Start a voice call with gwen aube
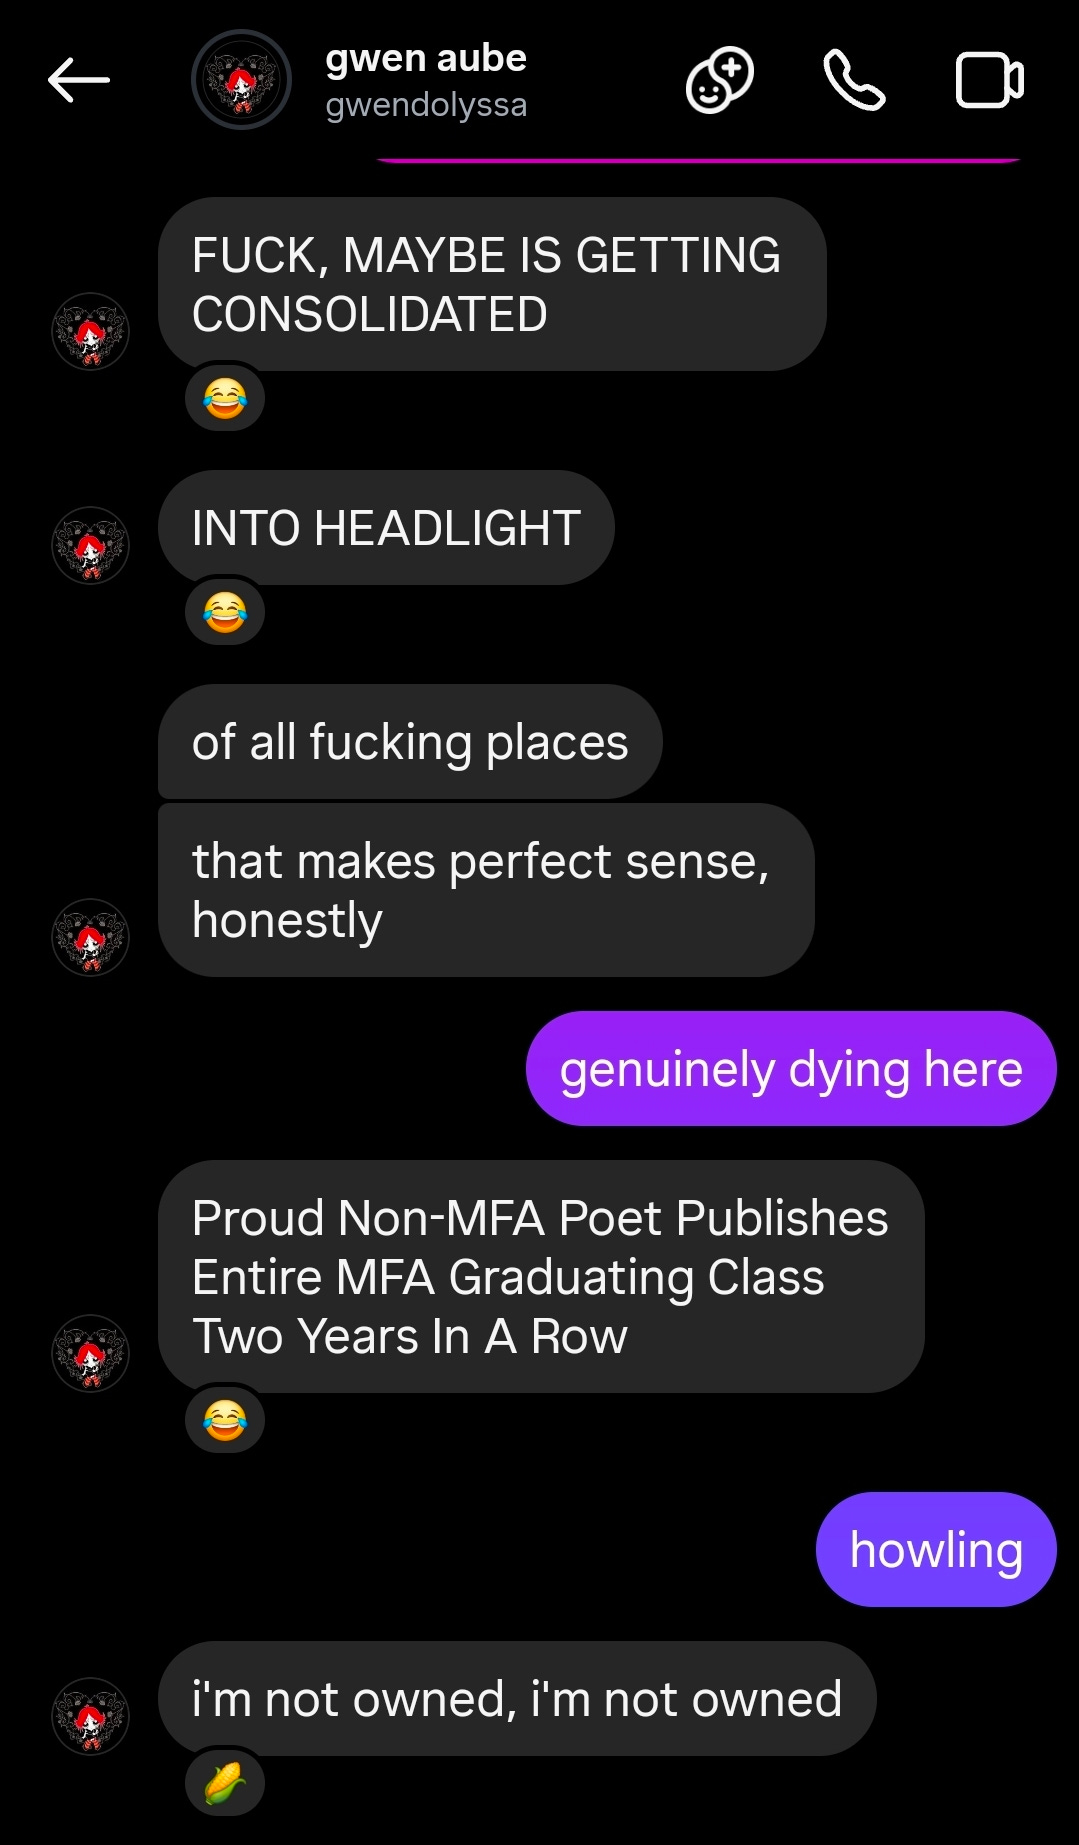 click(854, 80)
